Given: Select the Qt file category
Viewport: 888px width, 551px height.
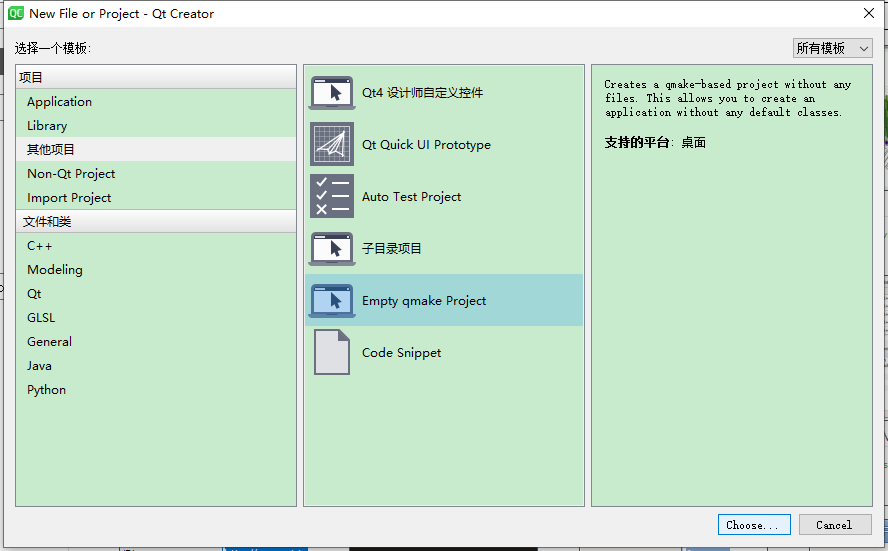Looking at the screenshot, I should pos(156,293).
